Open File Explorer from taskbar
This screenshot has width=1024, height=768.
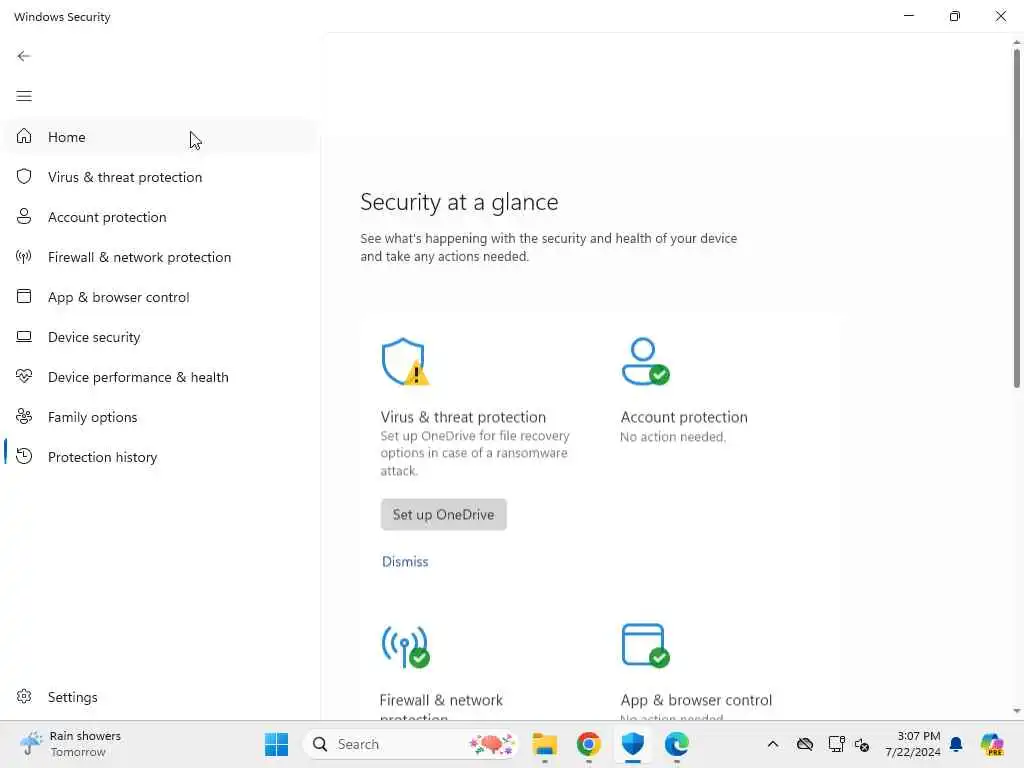(545, 744)
